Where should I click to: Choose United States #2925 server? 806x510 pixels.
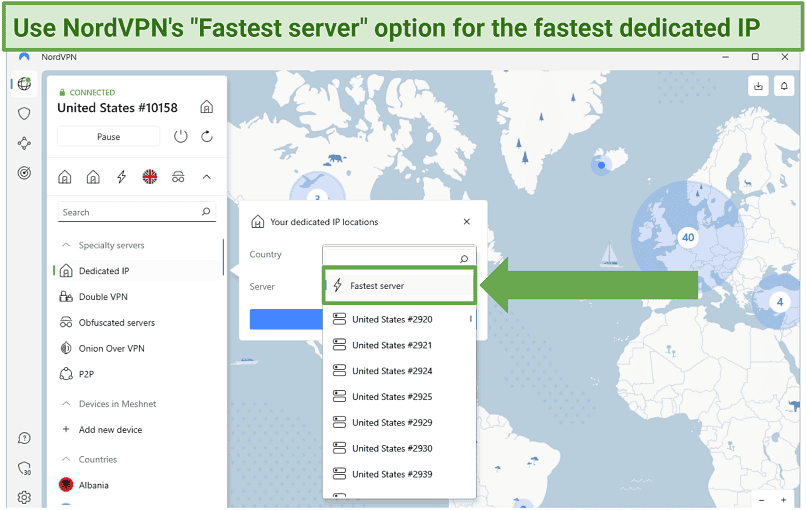click(399, 397)
